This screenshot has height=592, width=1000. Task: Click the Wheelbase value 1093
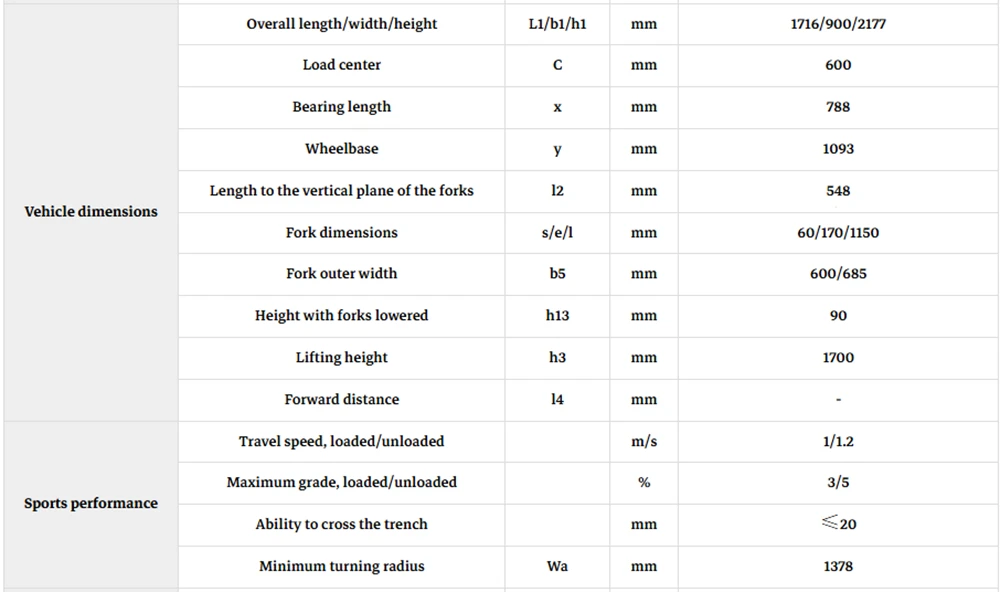pos(838,149)
